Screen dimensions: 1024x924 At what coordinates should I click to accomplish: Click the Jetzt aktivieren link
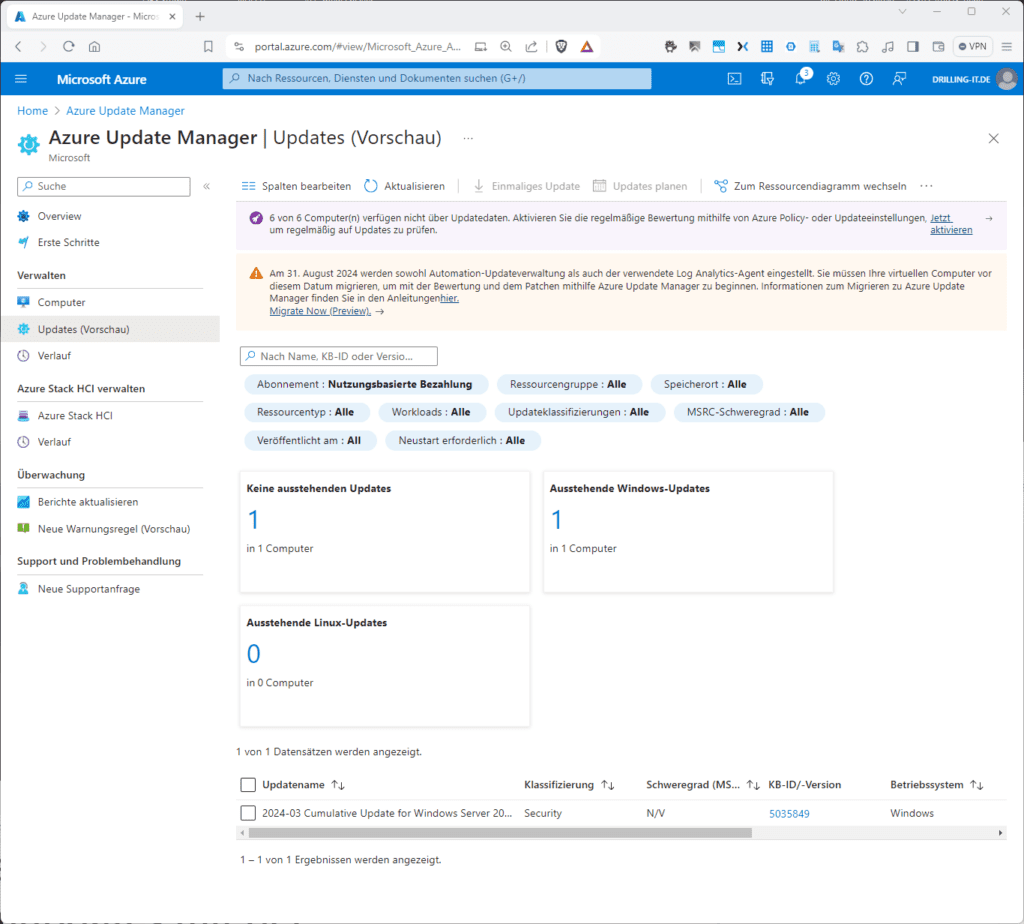[x=951, y=224]
